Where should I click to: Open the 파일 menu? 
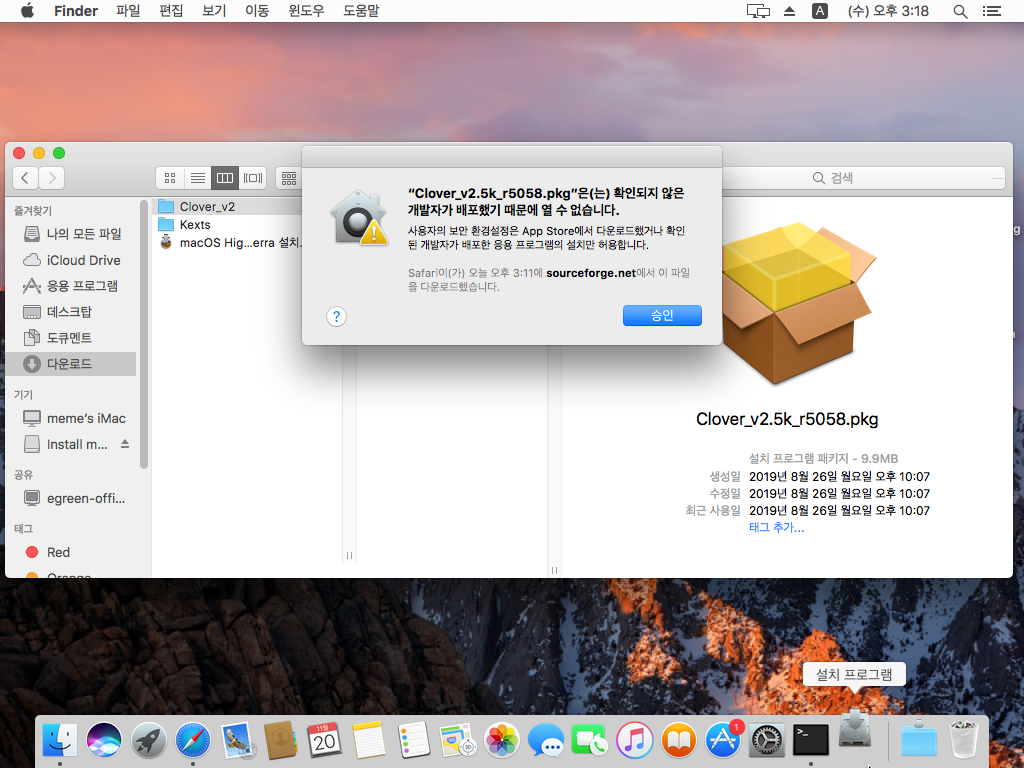pyautogui.click(x=128, y=10)
